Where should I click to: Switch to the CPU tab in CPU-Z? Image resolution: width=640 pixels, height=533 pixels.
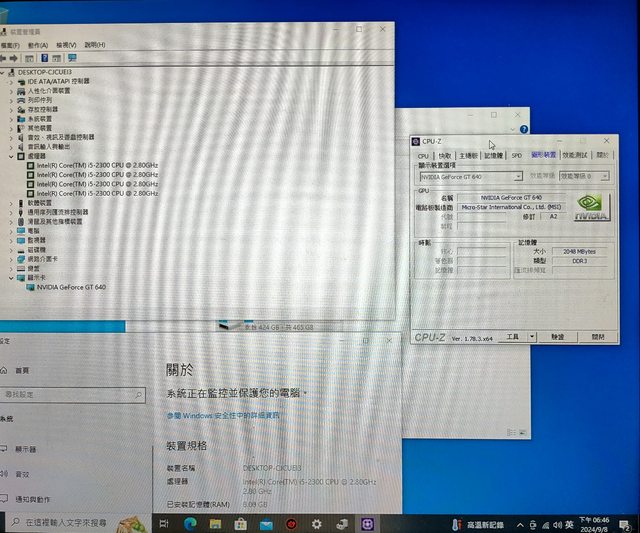coord(423,156)
